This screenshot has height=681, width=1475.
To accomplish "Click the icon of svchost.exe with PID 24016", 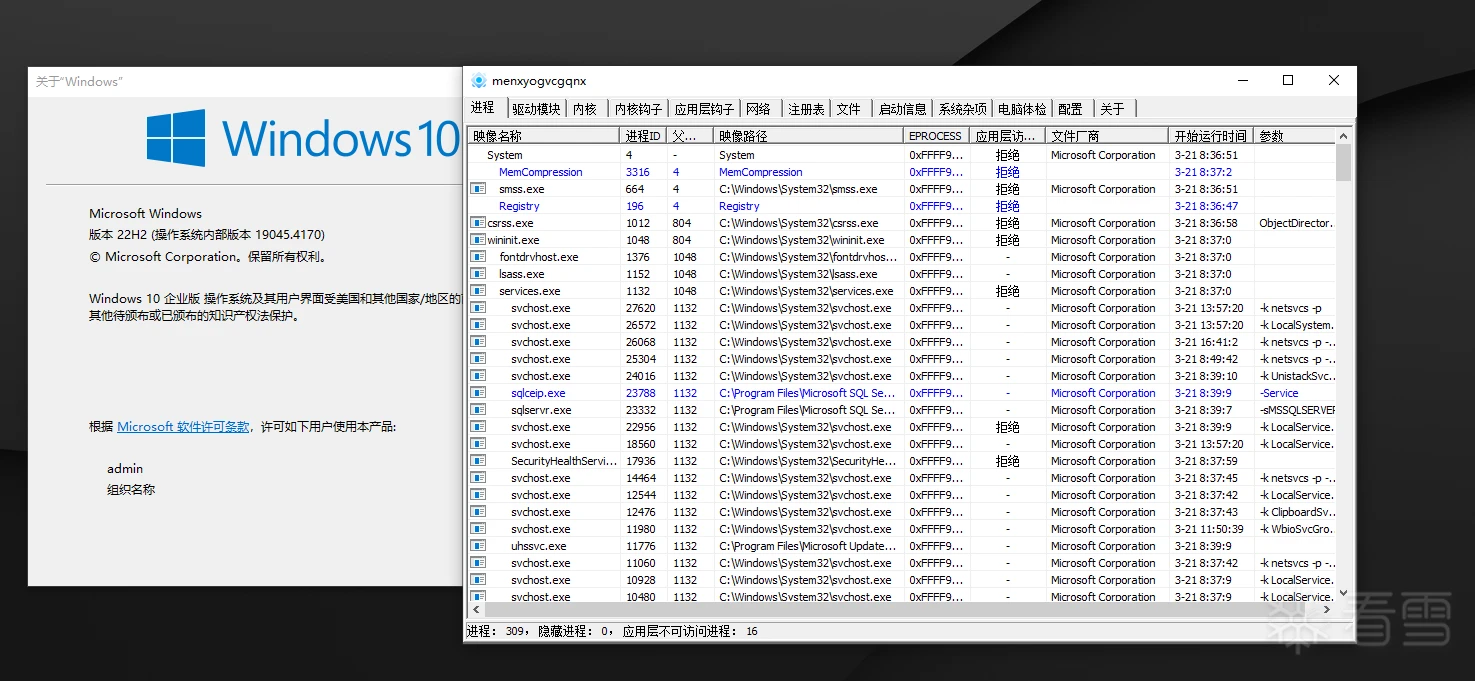I will [x=478, y=376].
